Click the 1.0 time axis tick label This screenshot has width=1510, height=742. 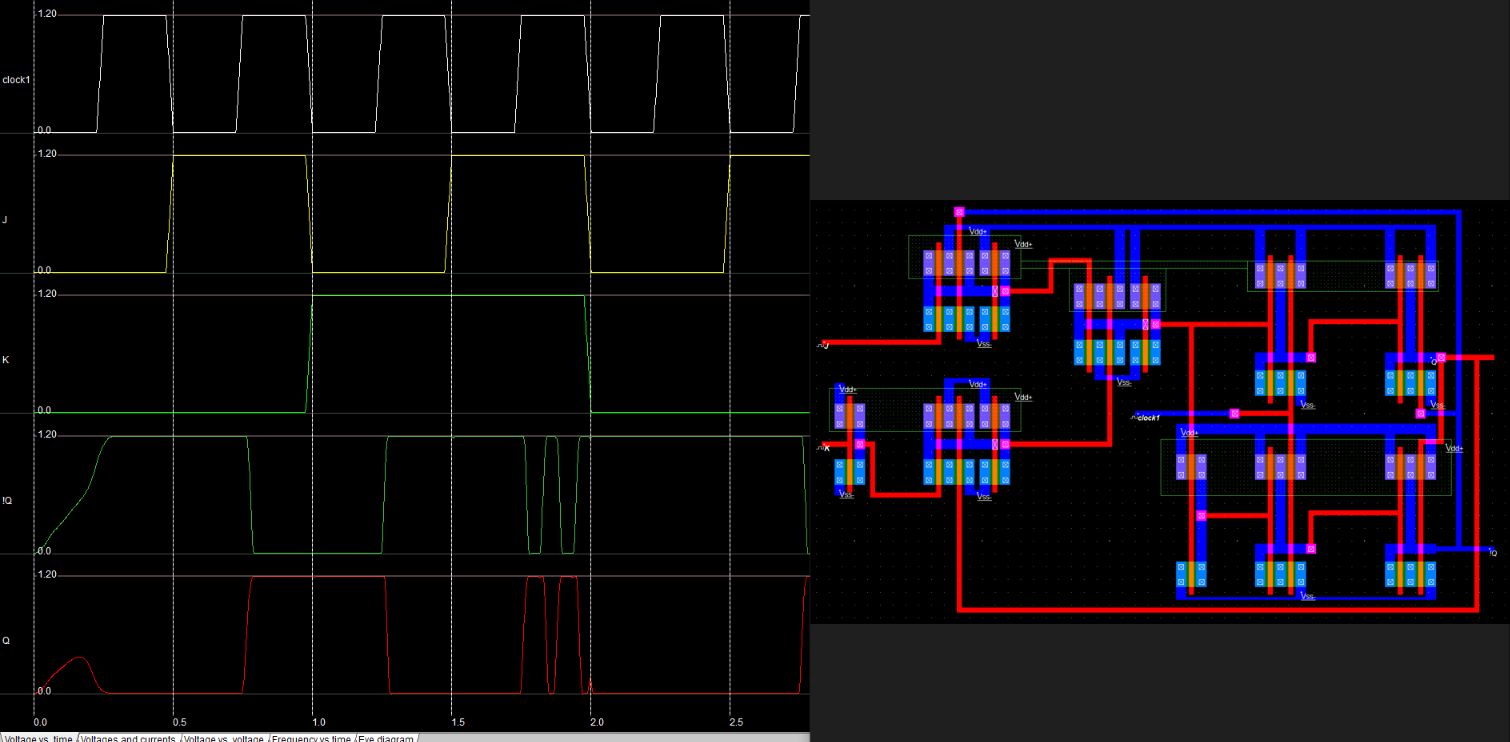coord(319,722)
